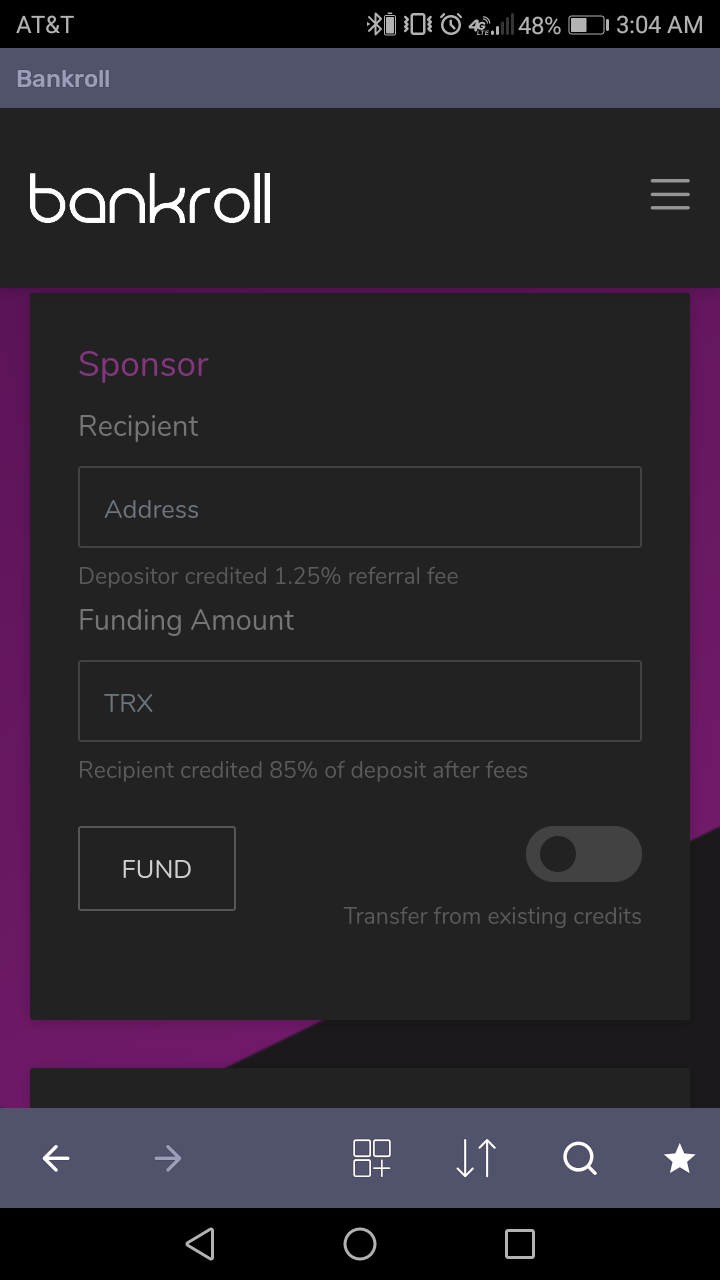Focus the recipient Address field

coord(360,507)
